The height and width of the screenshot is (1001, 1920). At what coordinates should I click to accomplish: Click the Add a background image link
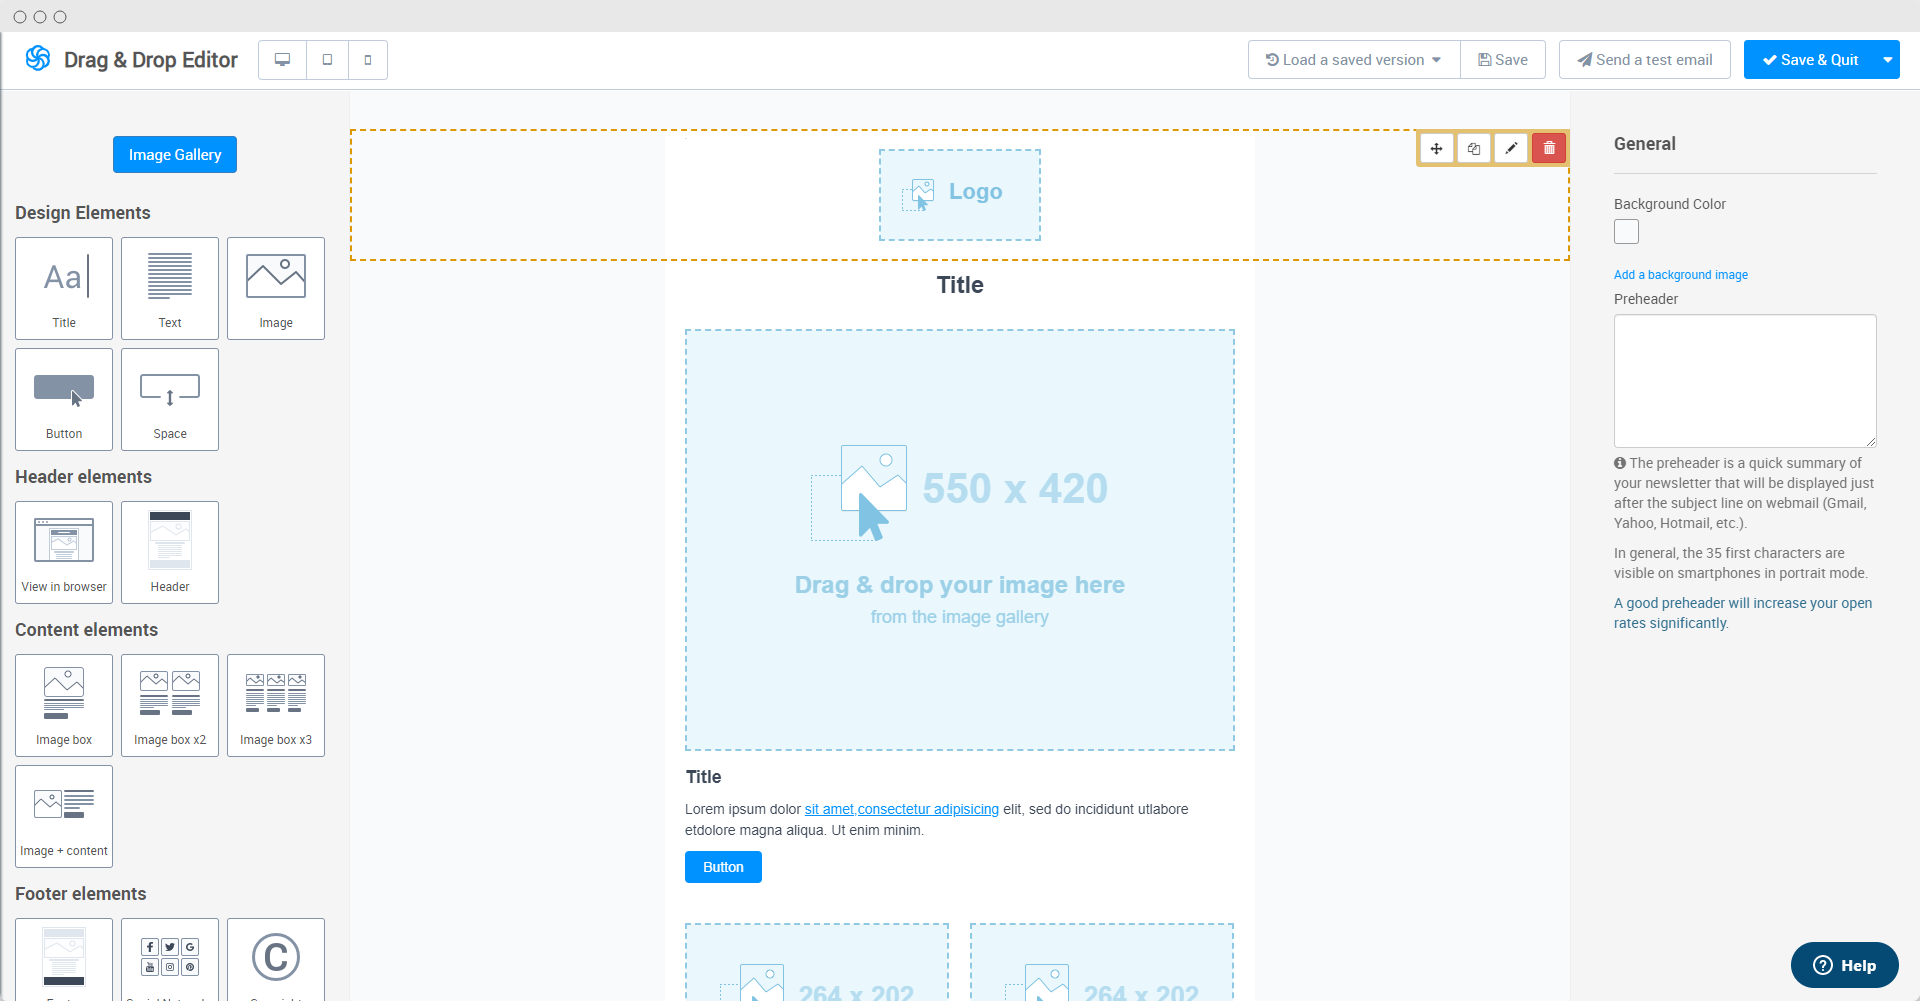1681,275
